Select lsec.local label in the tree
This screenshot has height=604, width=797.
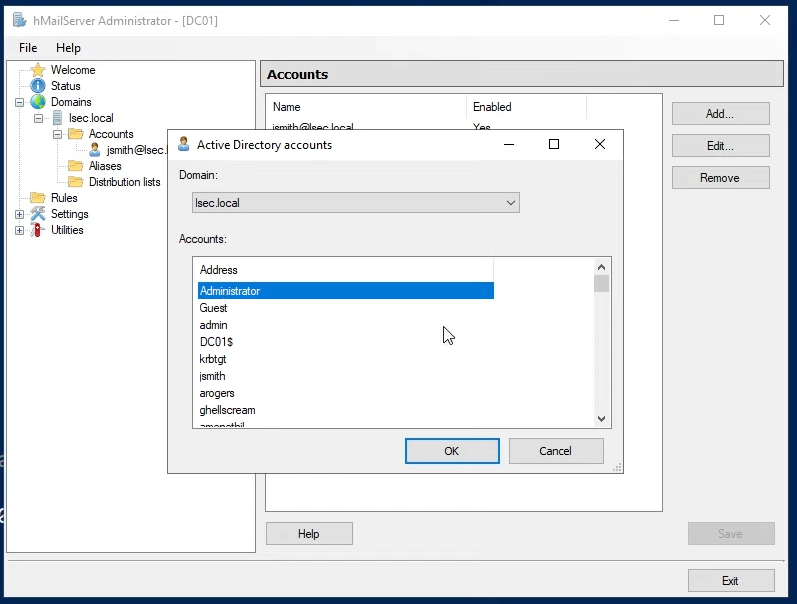coord(91,118)
